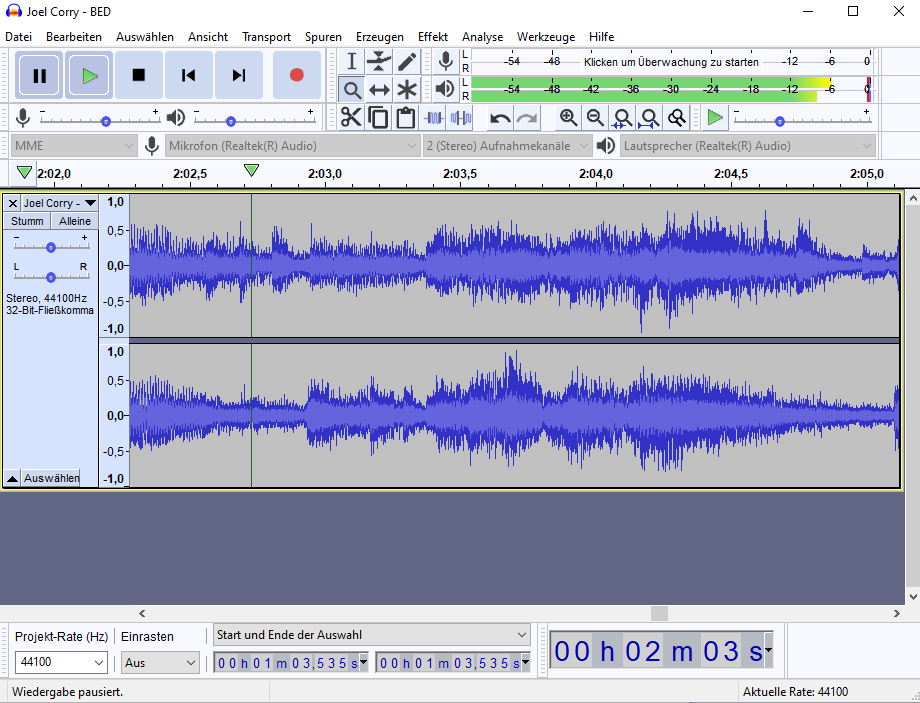Image resolution: width=920 pixels, height=703 pixels.
Task: Mute the track with Stumm button
Action: click(x=27, y=221)
